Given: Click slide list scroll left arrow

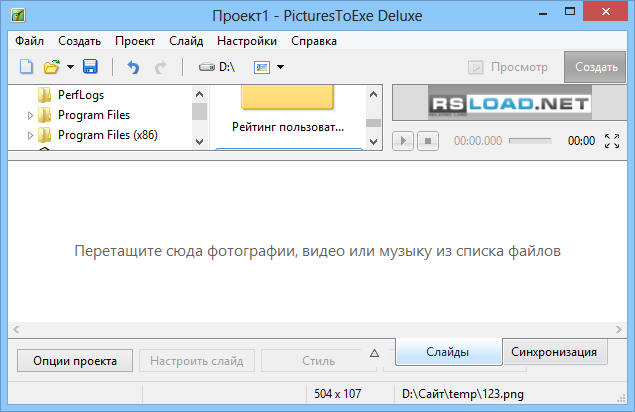Looking at the screenshot, I should [x=16, y=329].
